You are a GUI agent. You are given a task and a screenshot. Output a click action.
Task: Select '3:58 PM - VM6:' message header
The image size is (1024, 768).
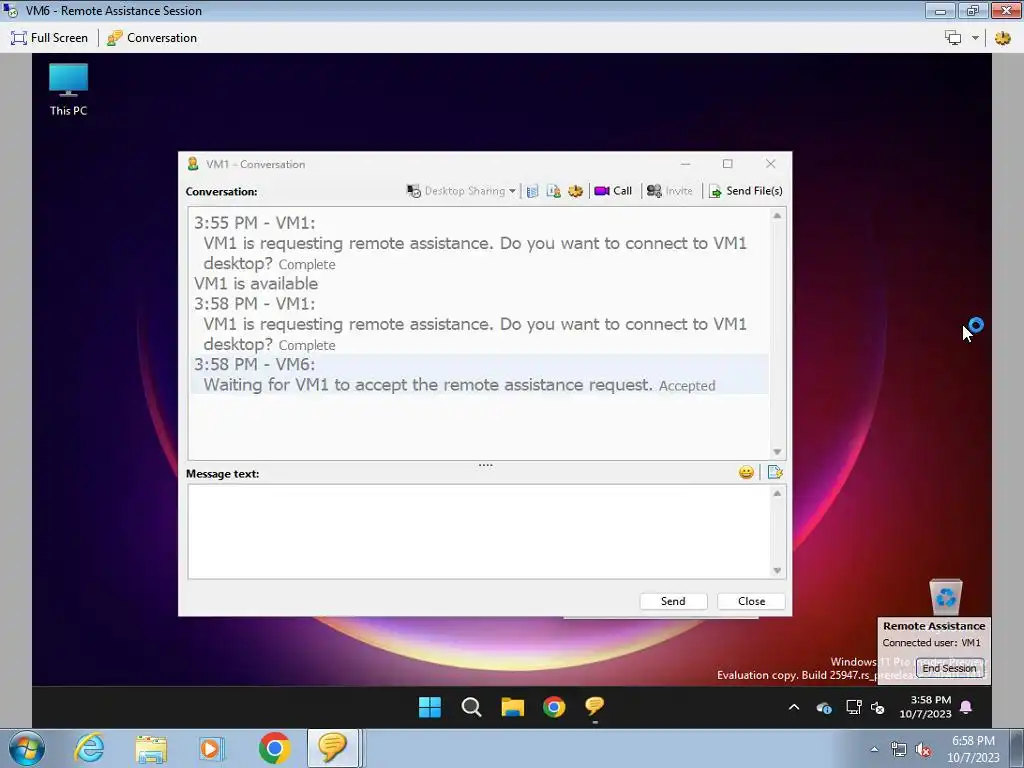[255, 364]
